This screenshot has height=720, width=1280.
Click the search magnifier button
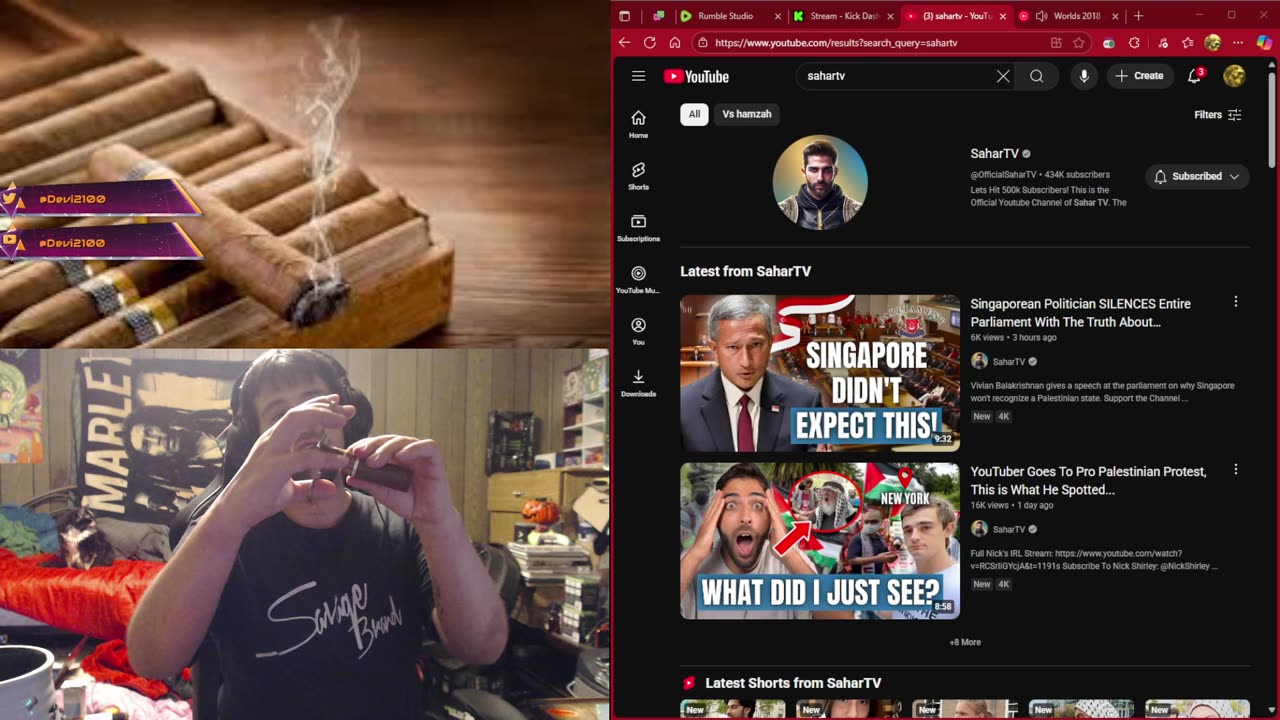[x=1037, y=76]
